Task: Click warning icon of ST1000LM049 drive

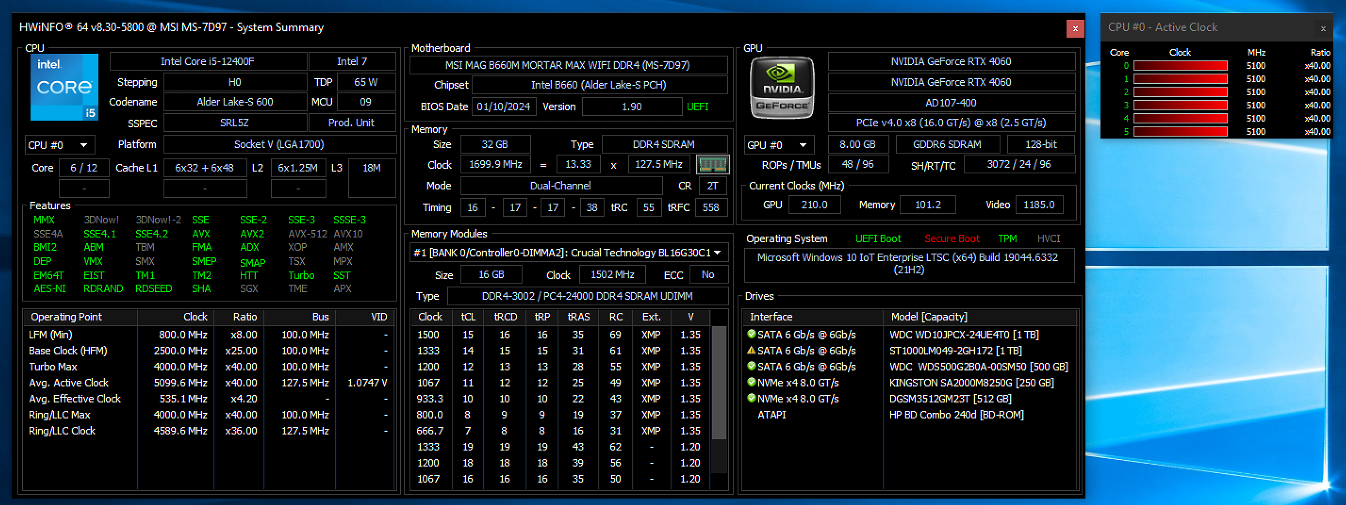Action: click(751, 350)
